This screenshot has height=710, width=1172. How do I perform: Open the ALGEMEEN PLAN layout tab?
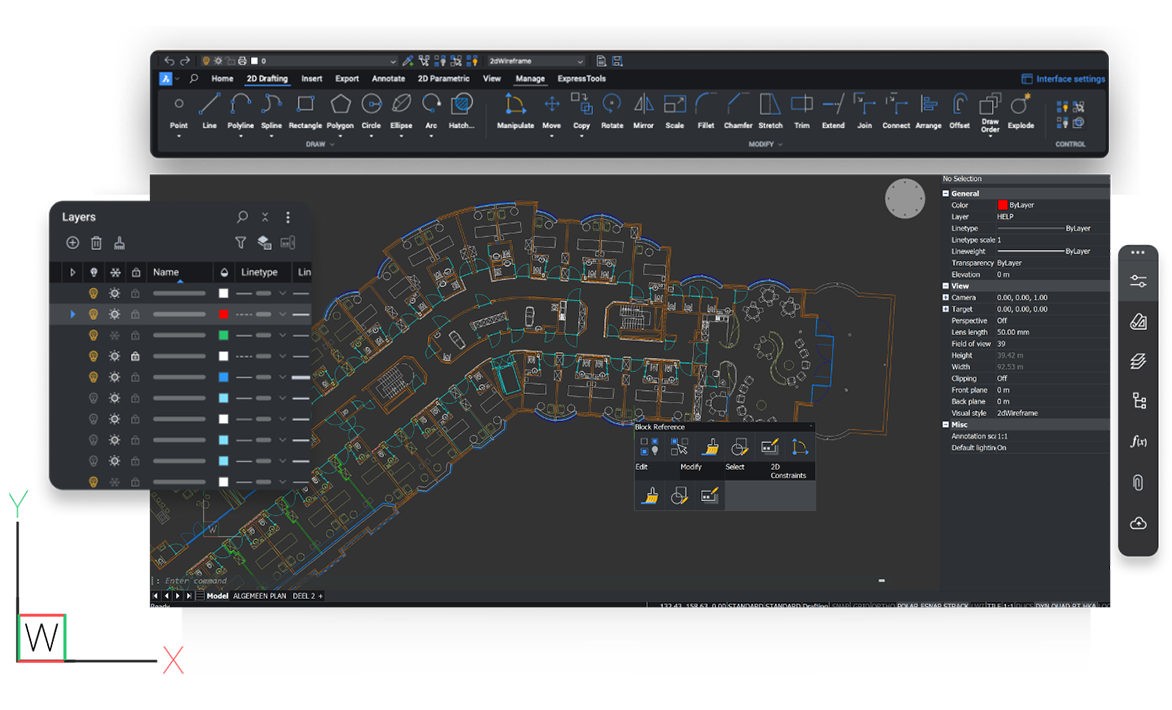point(258,595)
